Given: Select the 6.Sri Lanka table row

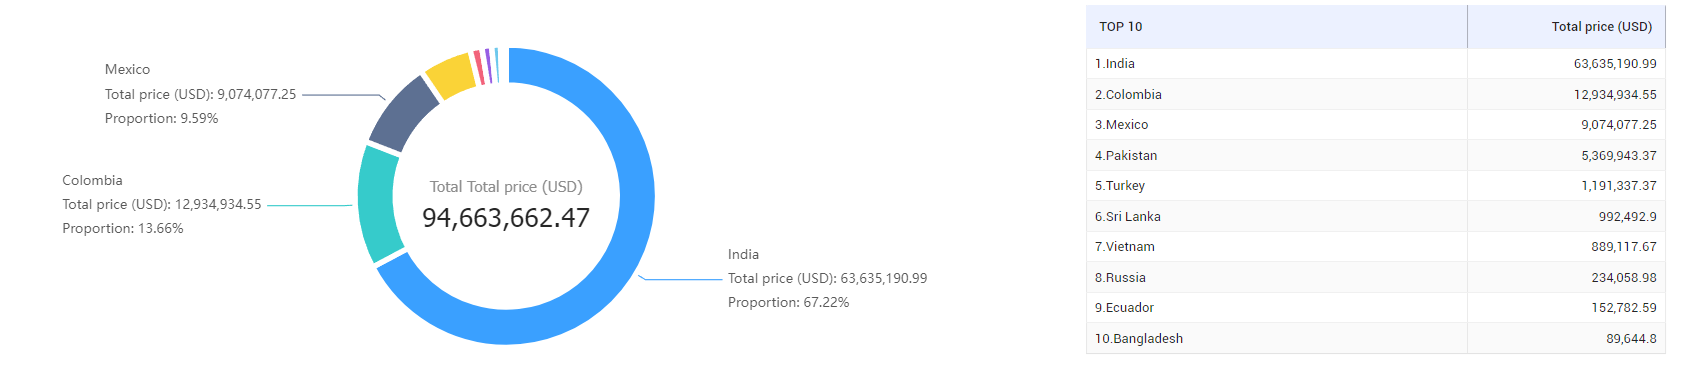Looking at the screenshot, I should 1375,216.
